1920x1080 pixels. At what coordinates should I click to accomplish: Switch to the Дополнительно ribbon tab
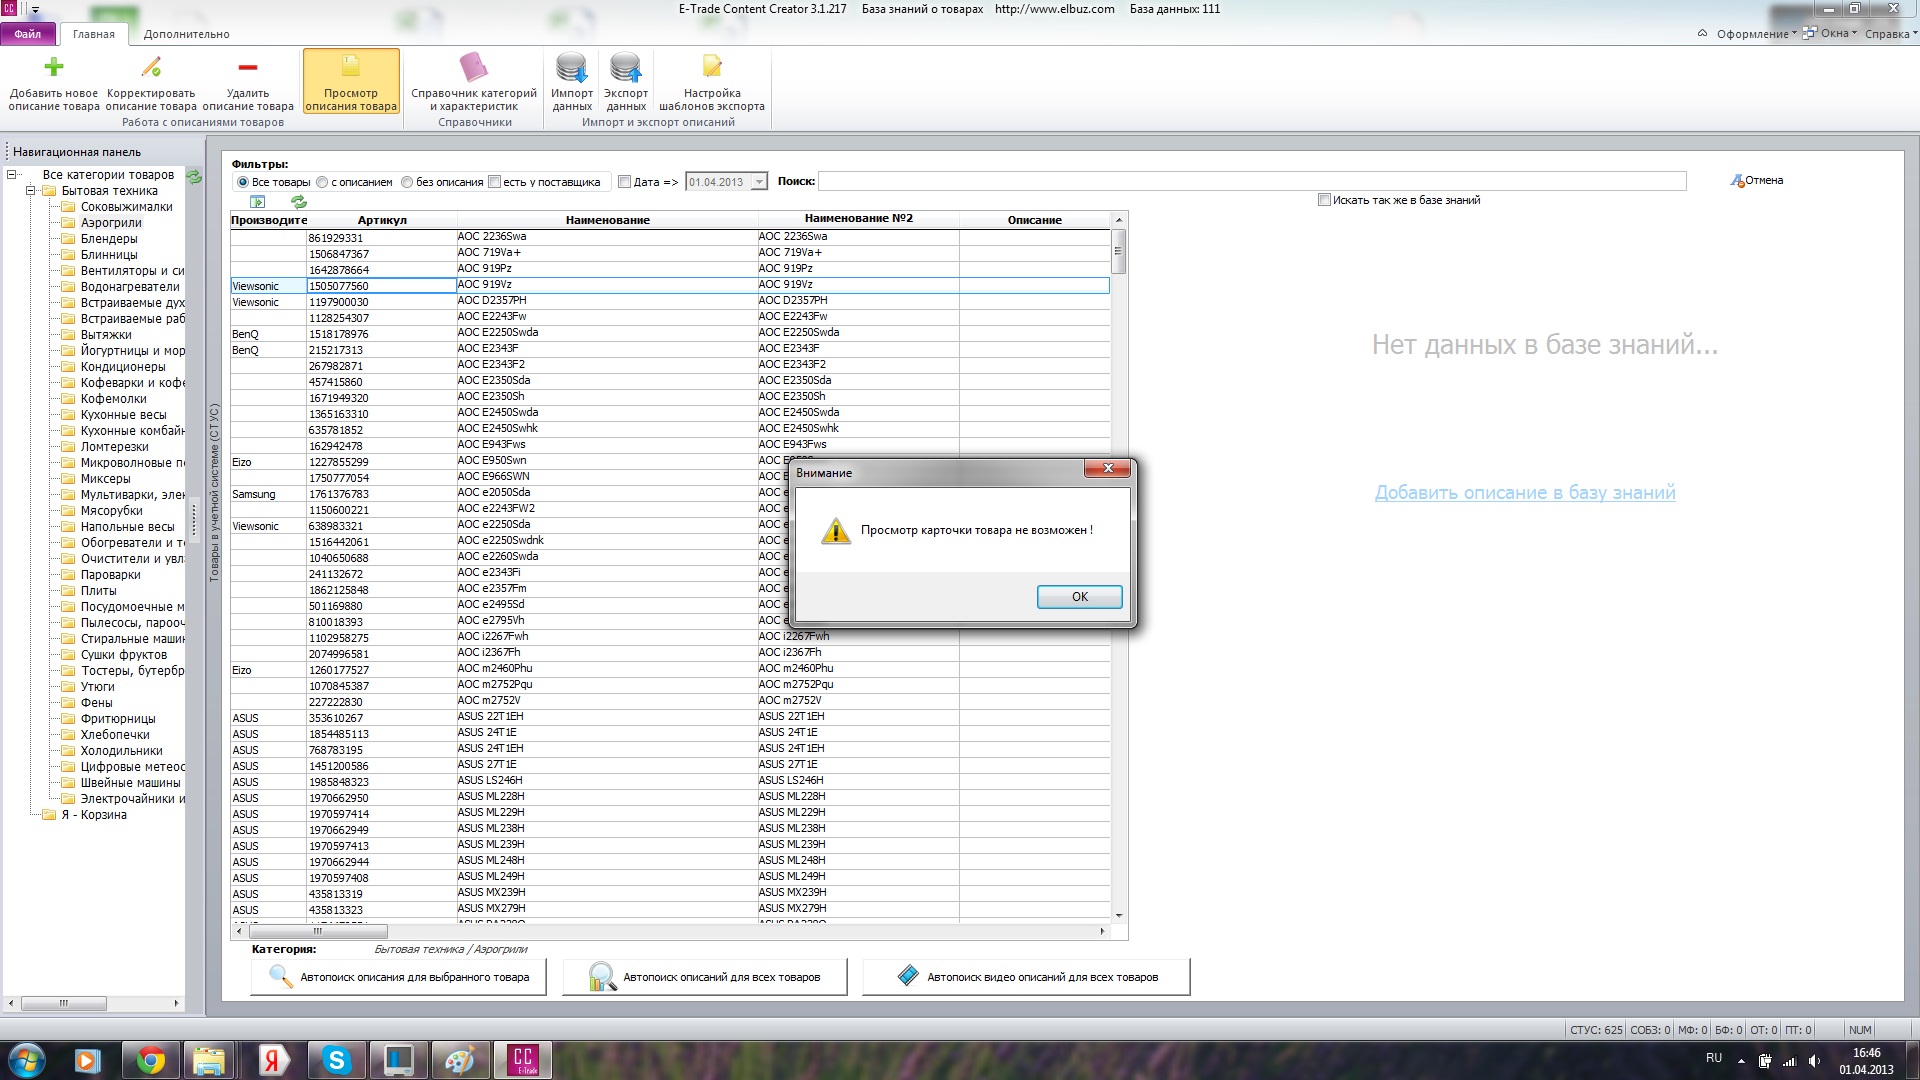[x=186, y=34]
